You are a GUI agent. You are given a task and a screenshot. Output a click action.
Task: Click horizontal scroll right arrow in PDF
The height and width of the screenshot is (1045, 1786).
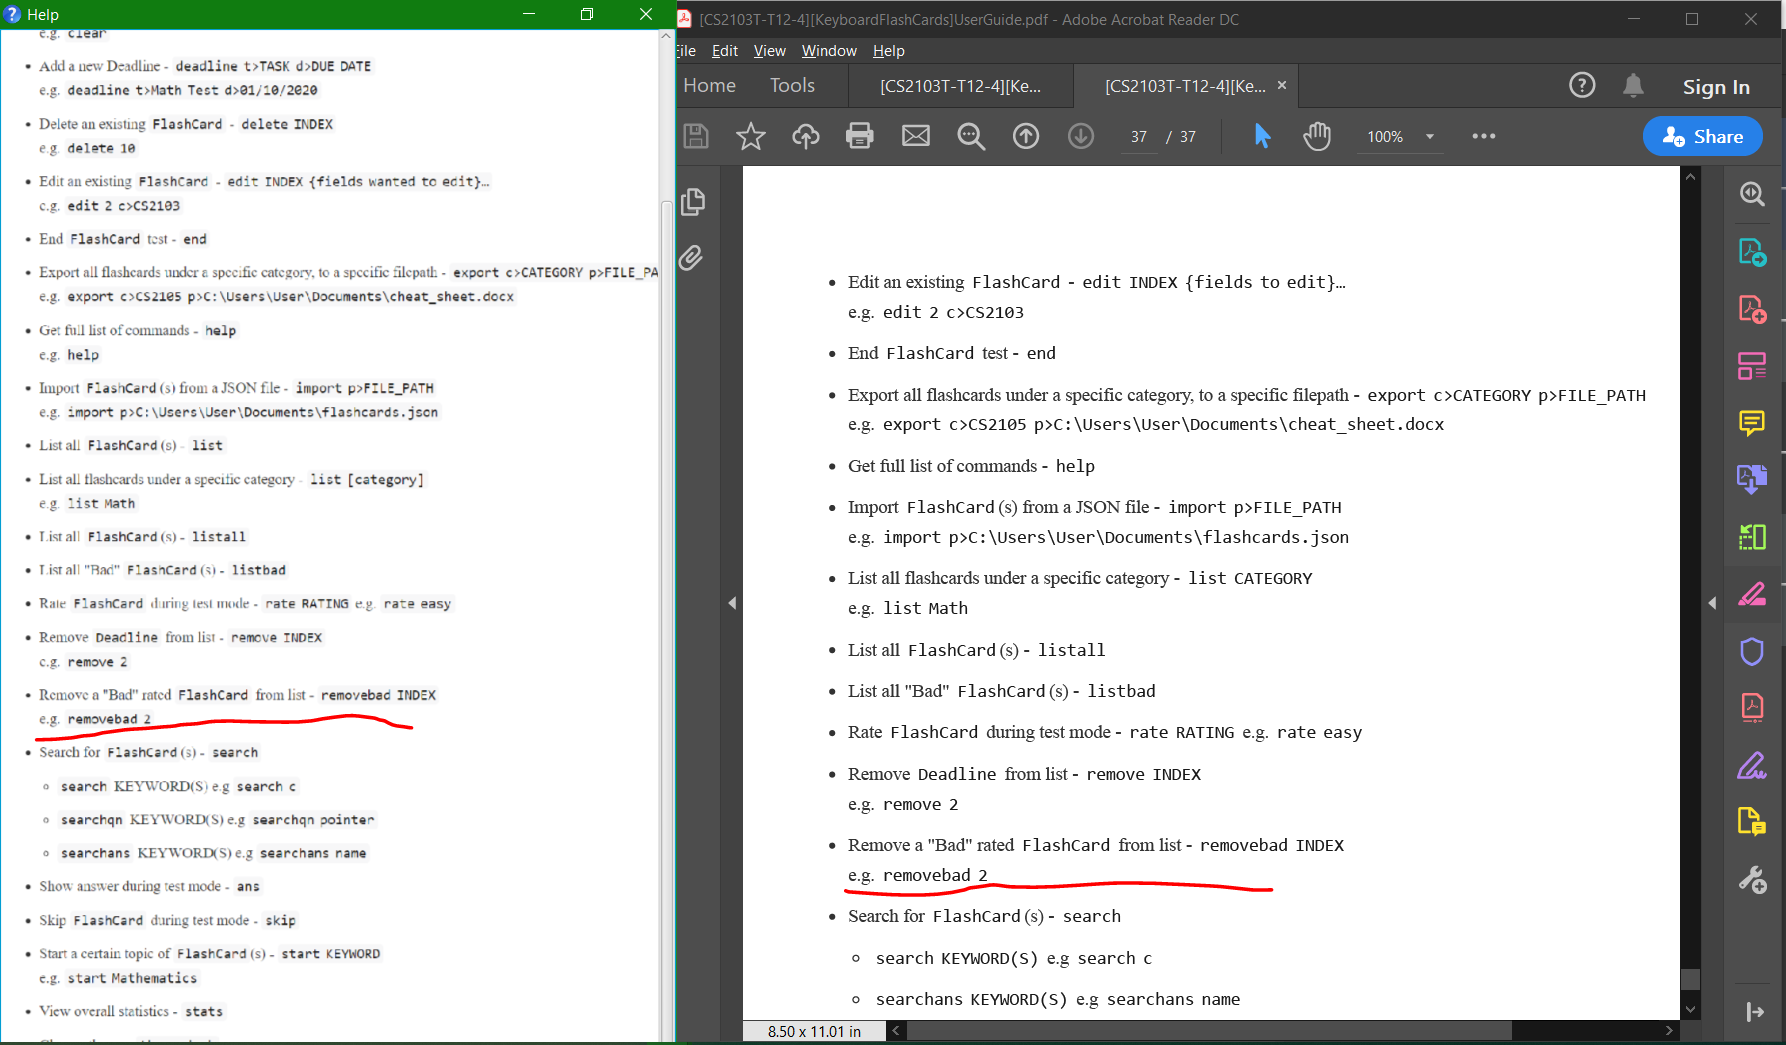click(x=1669, y=1031)
